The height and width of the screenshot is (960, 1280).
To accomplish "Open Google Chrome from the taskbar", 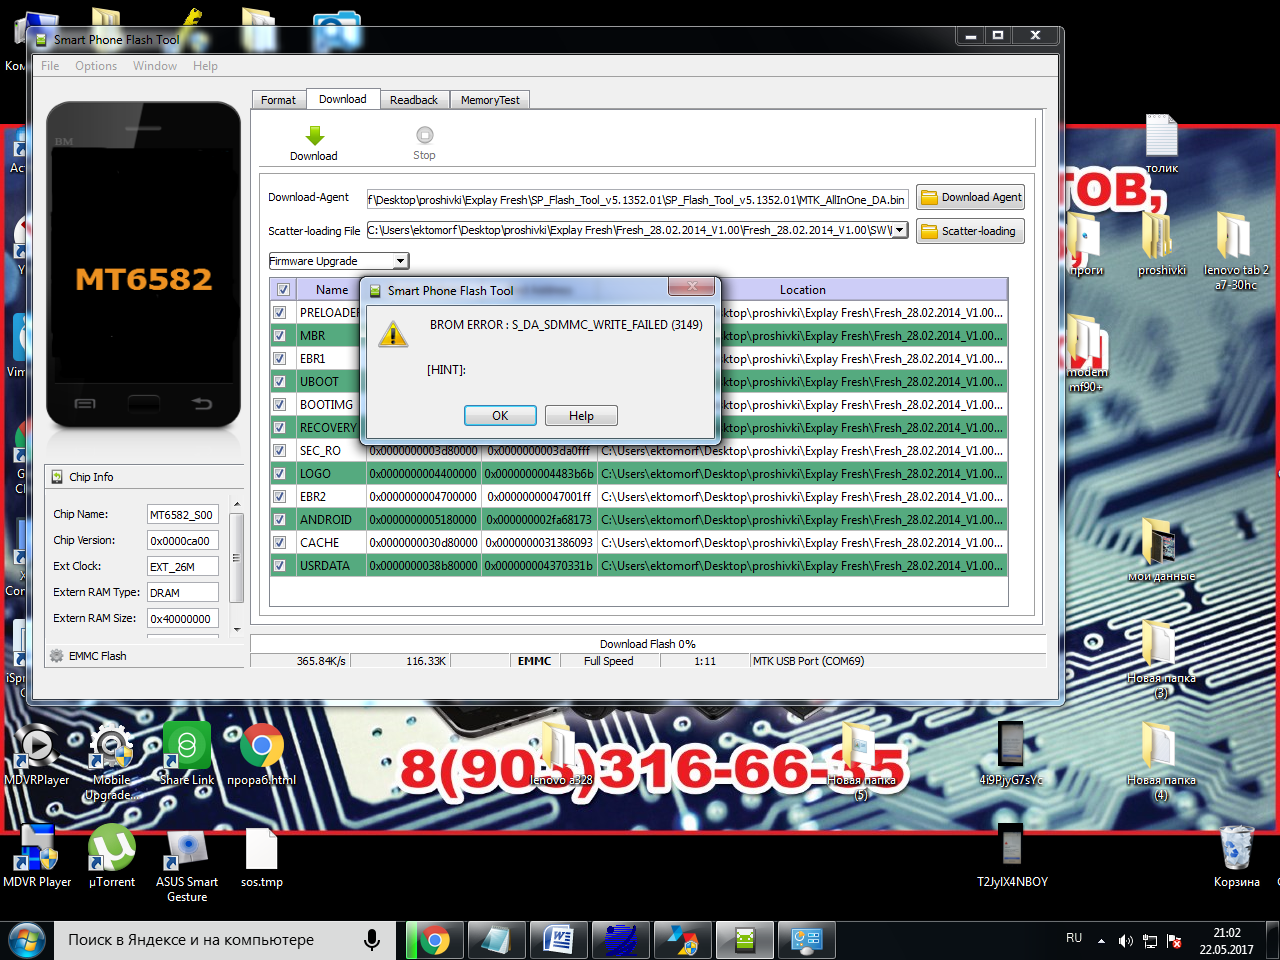I will tap(435, 941).
